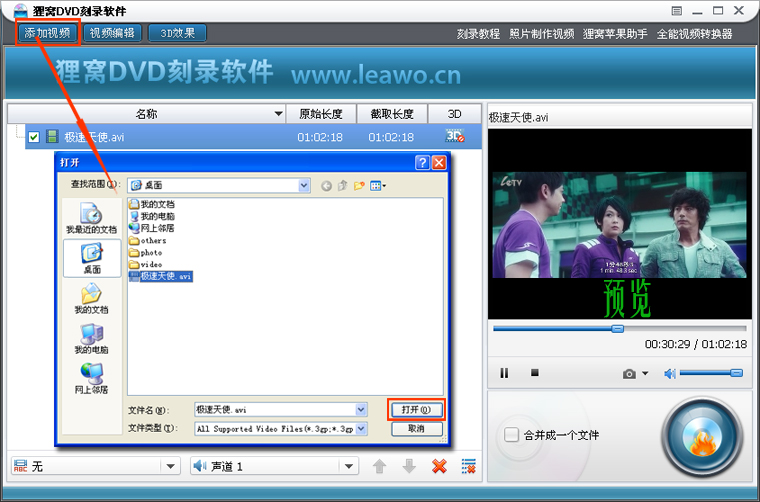The width and height of the screenshot is (760, 502).
Task: Open the 视频编辑 video edit tool
Action: tap(112, 33)
